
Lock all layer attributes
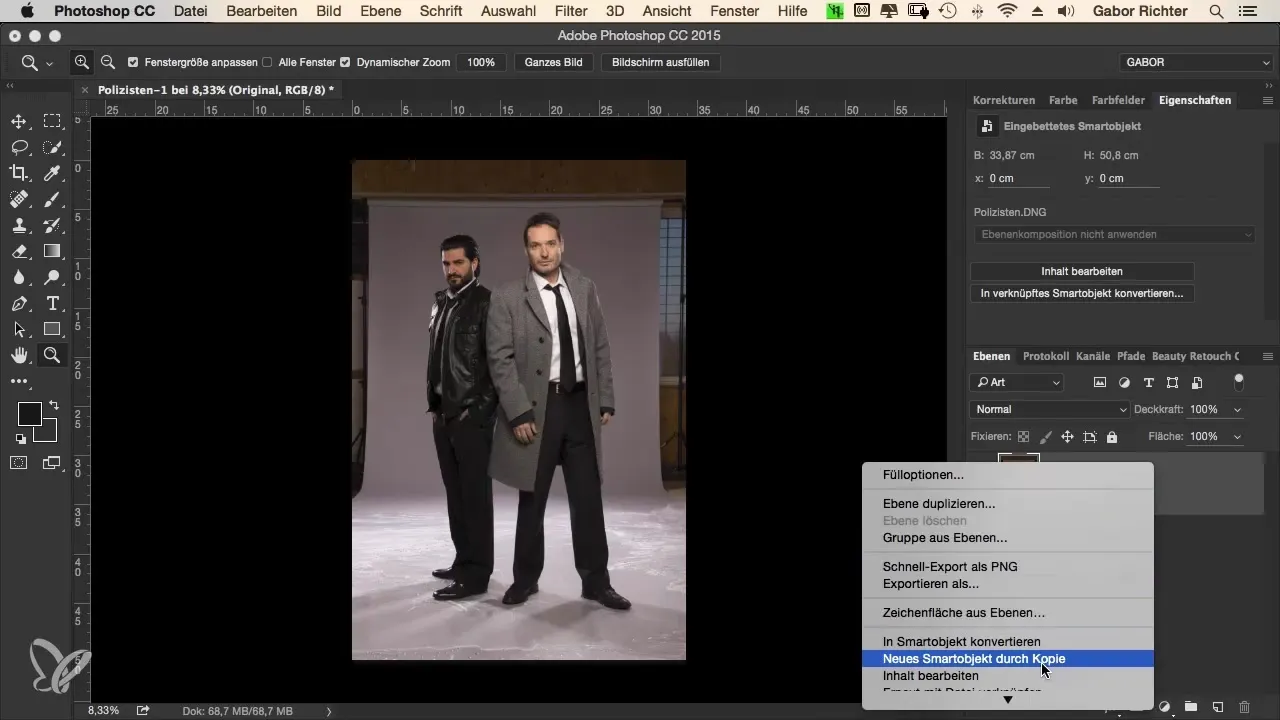pos(1112,437)
